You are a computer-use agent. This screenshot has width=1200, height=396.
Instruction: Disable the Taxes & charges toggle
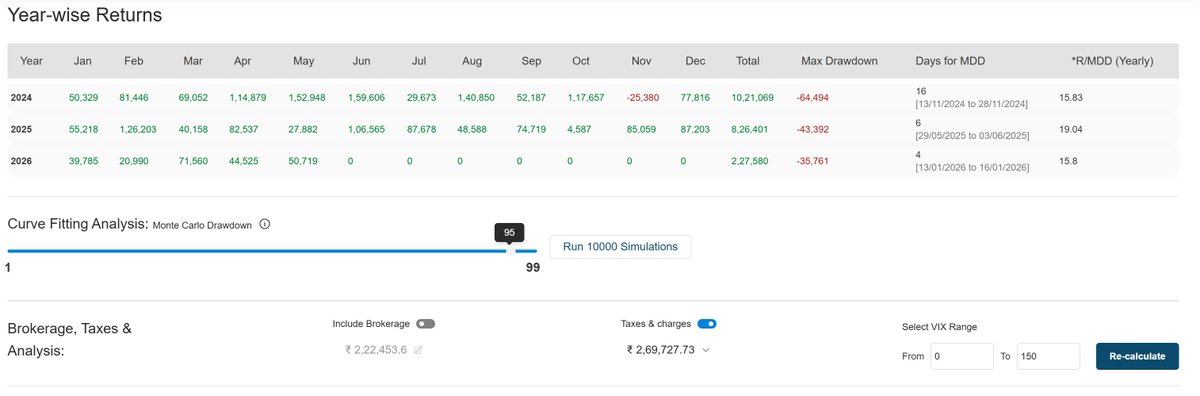click(x=707, y=324)
